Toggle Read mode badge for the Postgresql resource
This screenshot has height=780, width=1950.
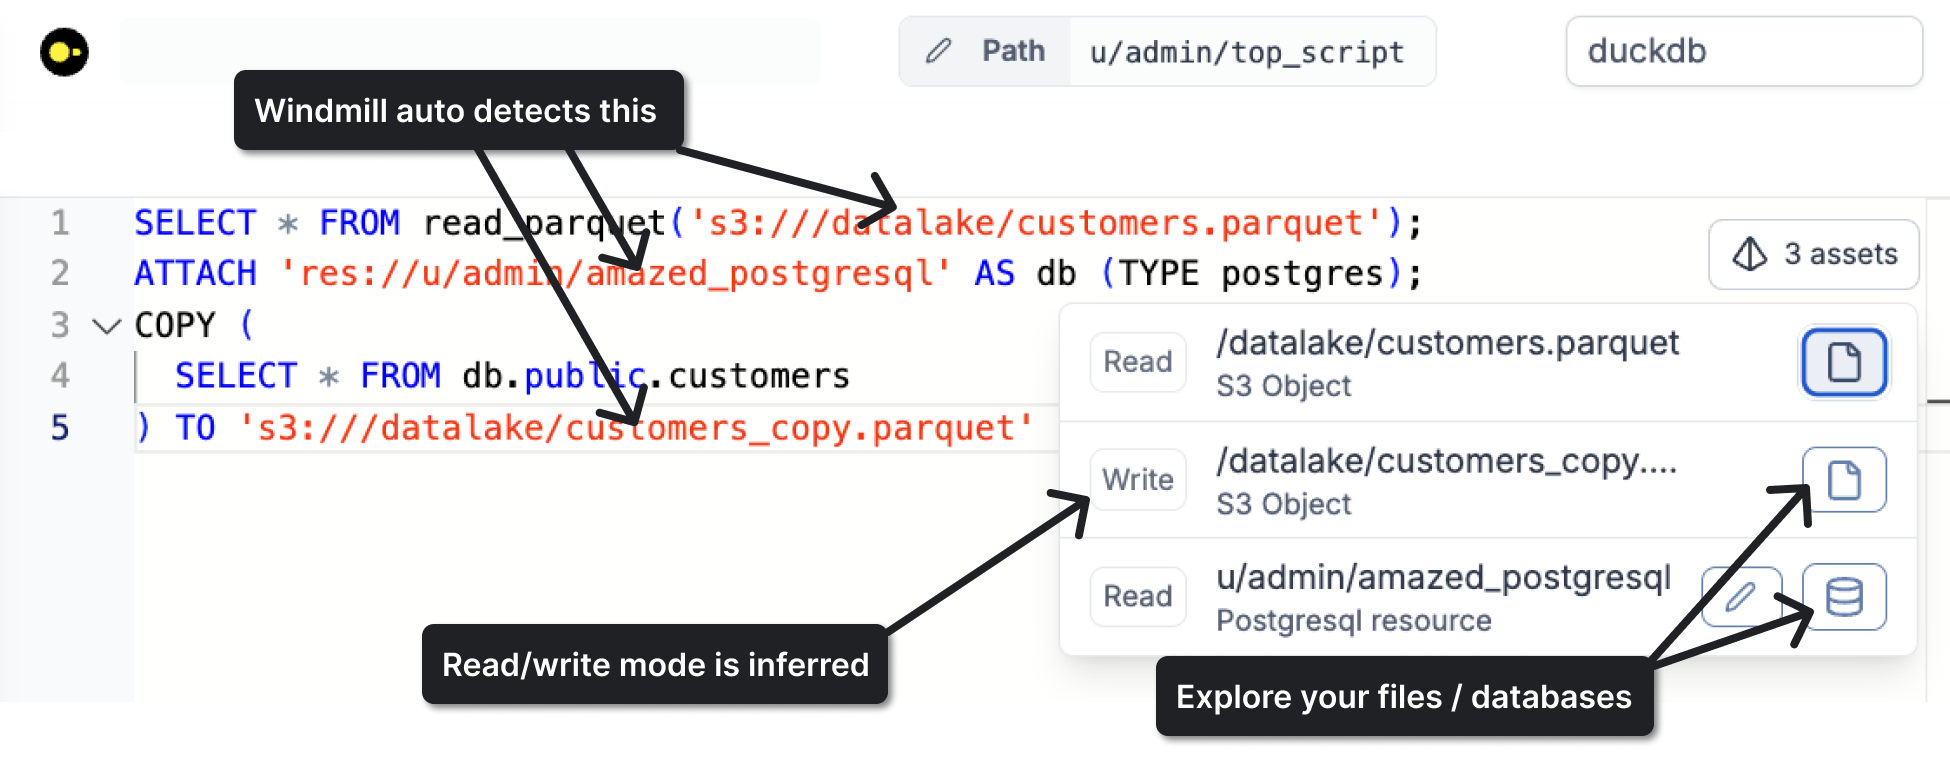point(1137,596)
